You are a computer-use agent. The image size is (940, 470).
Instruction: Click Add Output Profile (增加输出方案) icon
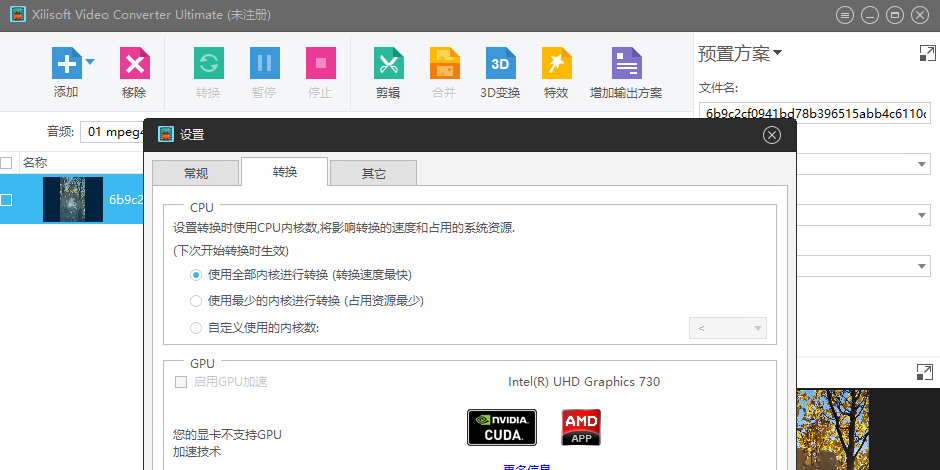click(x=626, y=65)
